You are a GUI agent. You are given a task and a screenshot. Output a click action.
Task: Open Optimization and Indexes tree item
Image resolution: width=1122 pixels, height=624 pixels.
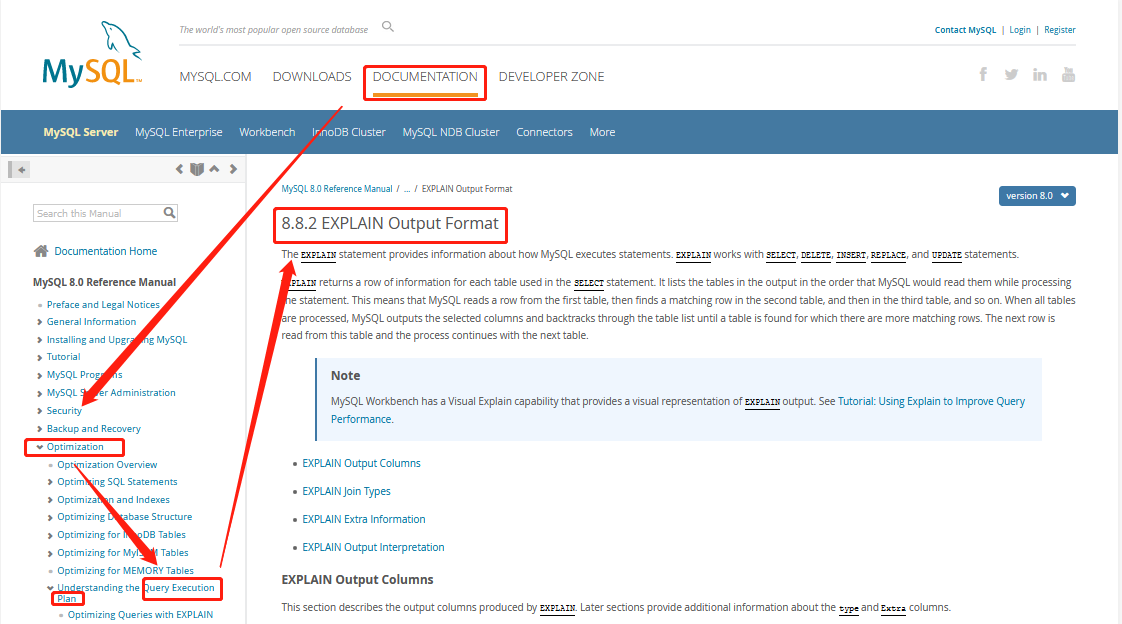pyautogui.click(x=114, y=500)
